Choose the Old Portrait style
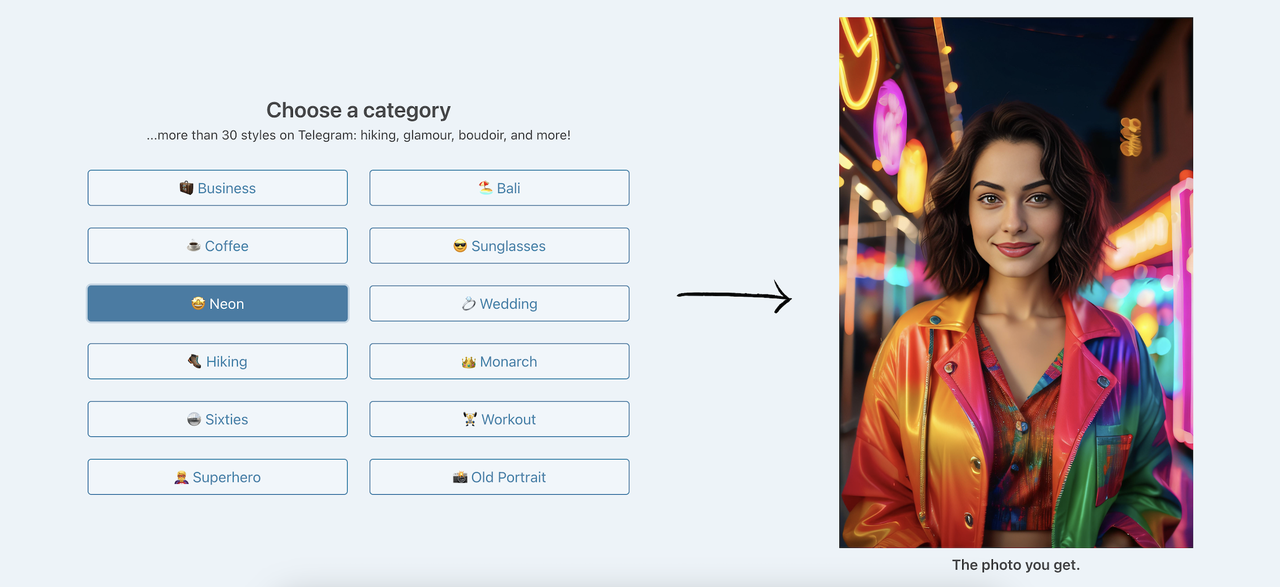 point(499,477)
